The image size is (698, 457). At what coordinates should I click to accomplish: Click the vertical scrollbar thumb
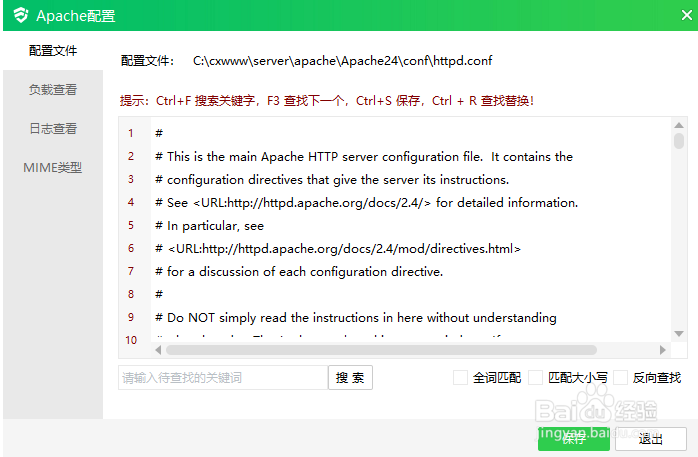(679, 141)
